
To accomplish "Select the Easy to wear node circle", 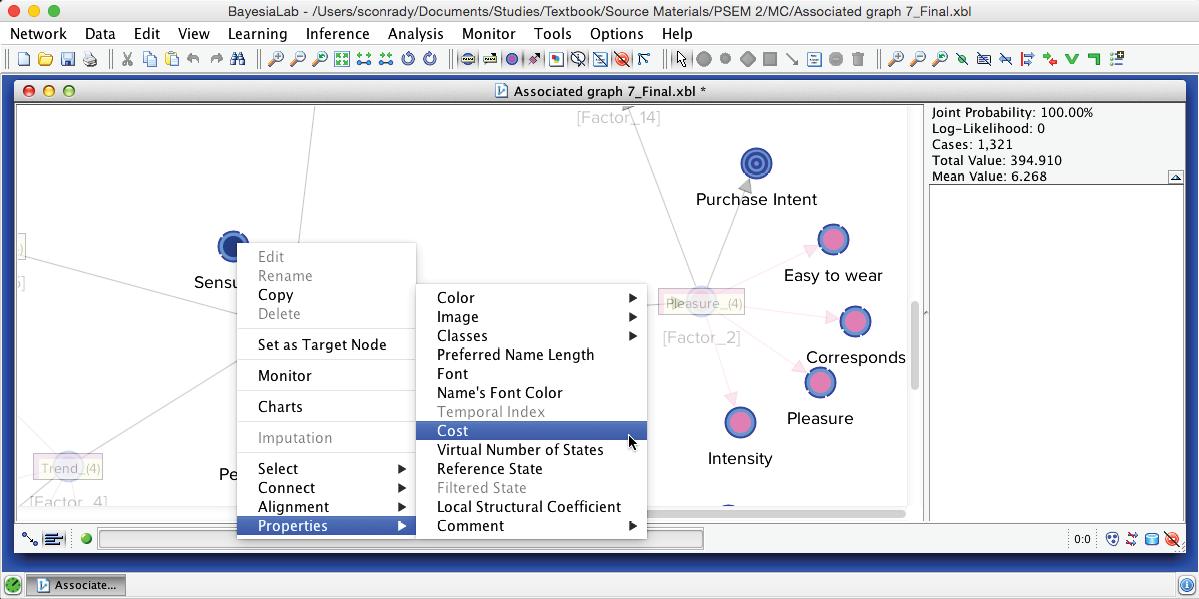I will [x=833, y=240].
